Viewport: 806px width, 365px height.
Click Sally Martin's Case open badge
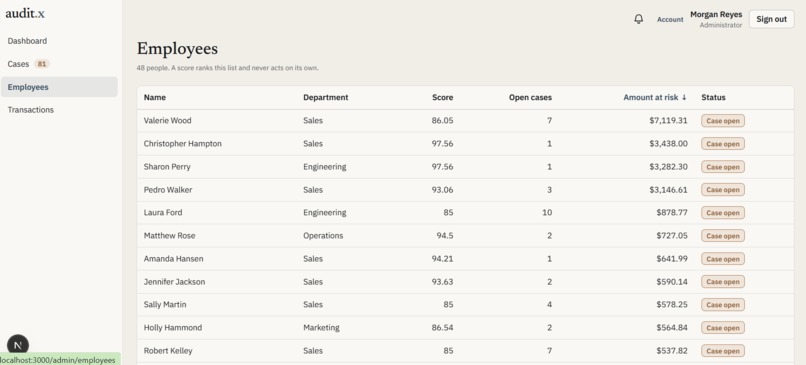723,305
